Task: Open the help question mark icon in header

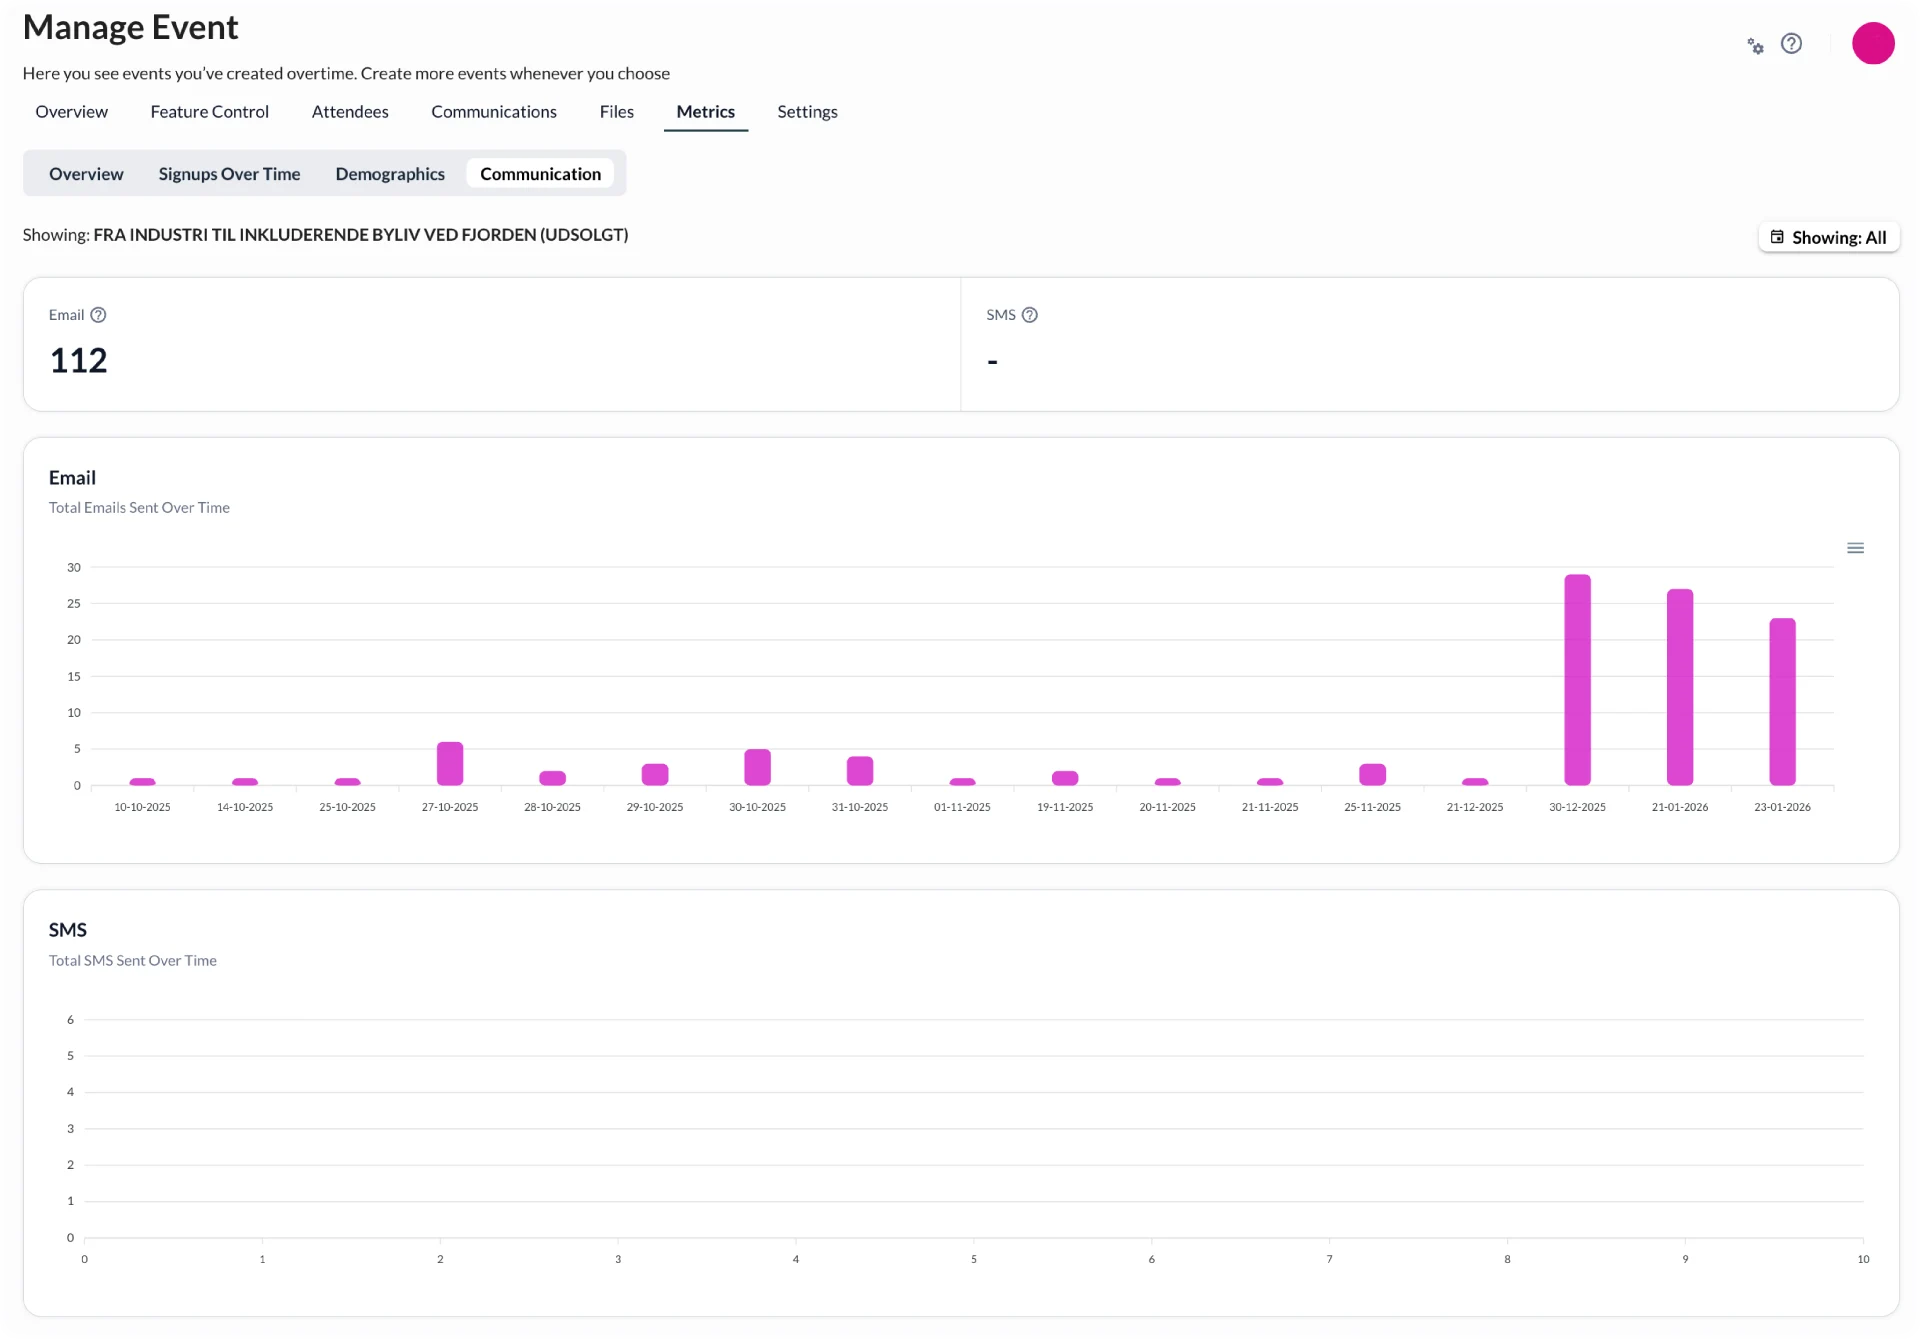Action: [x=1791, y=44]
